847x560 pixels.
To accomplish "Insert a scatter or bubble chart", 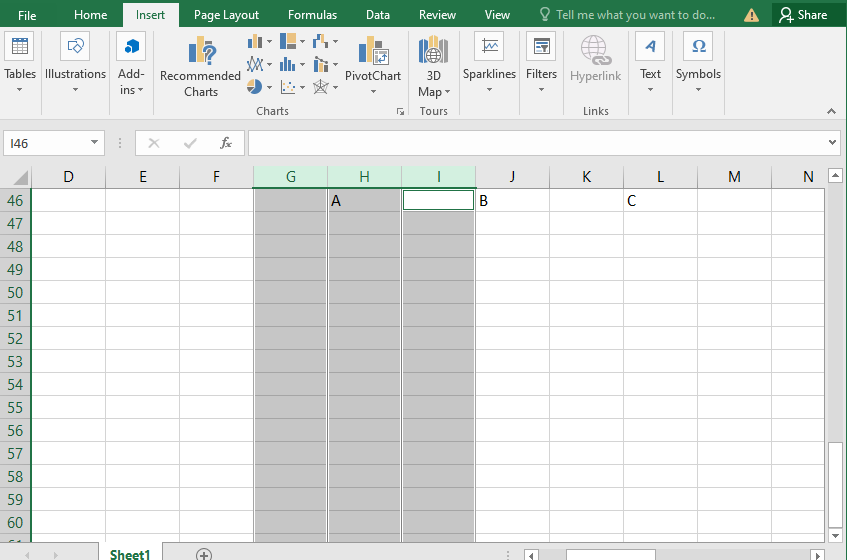I will 288,87.
